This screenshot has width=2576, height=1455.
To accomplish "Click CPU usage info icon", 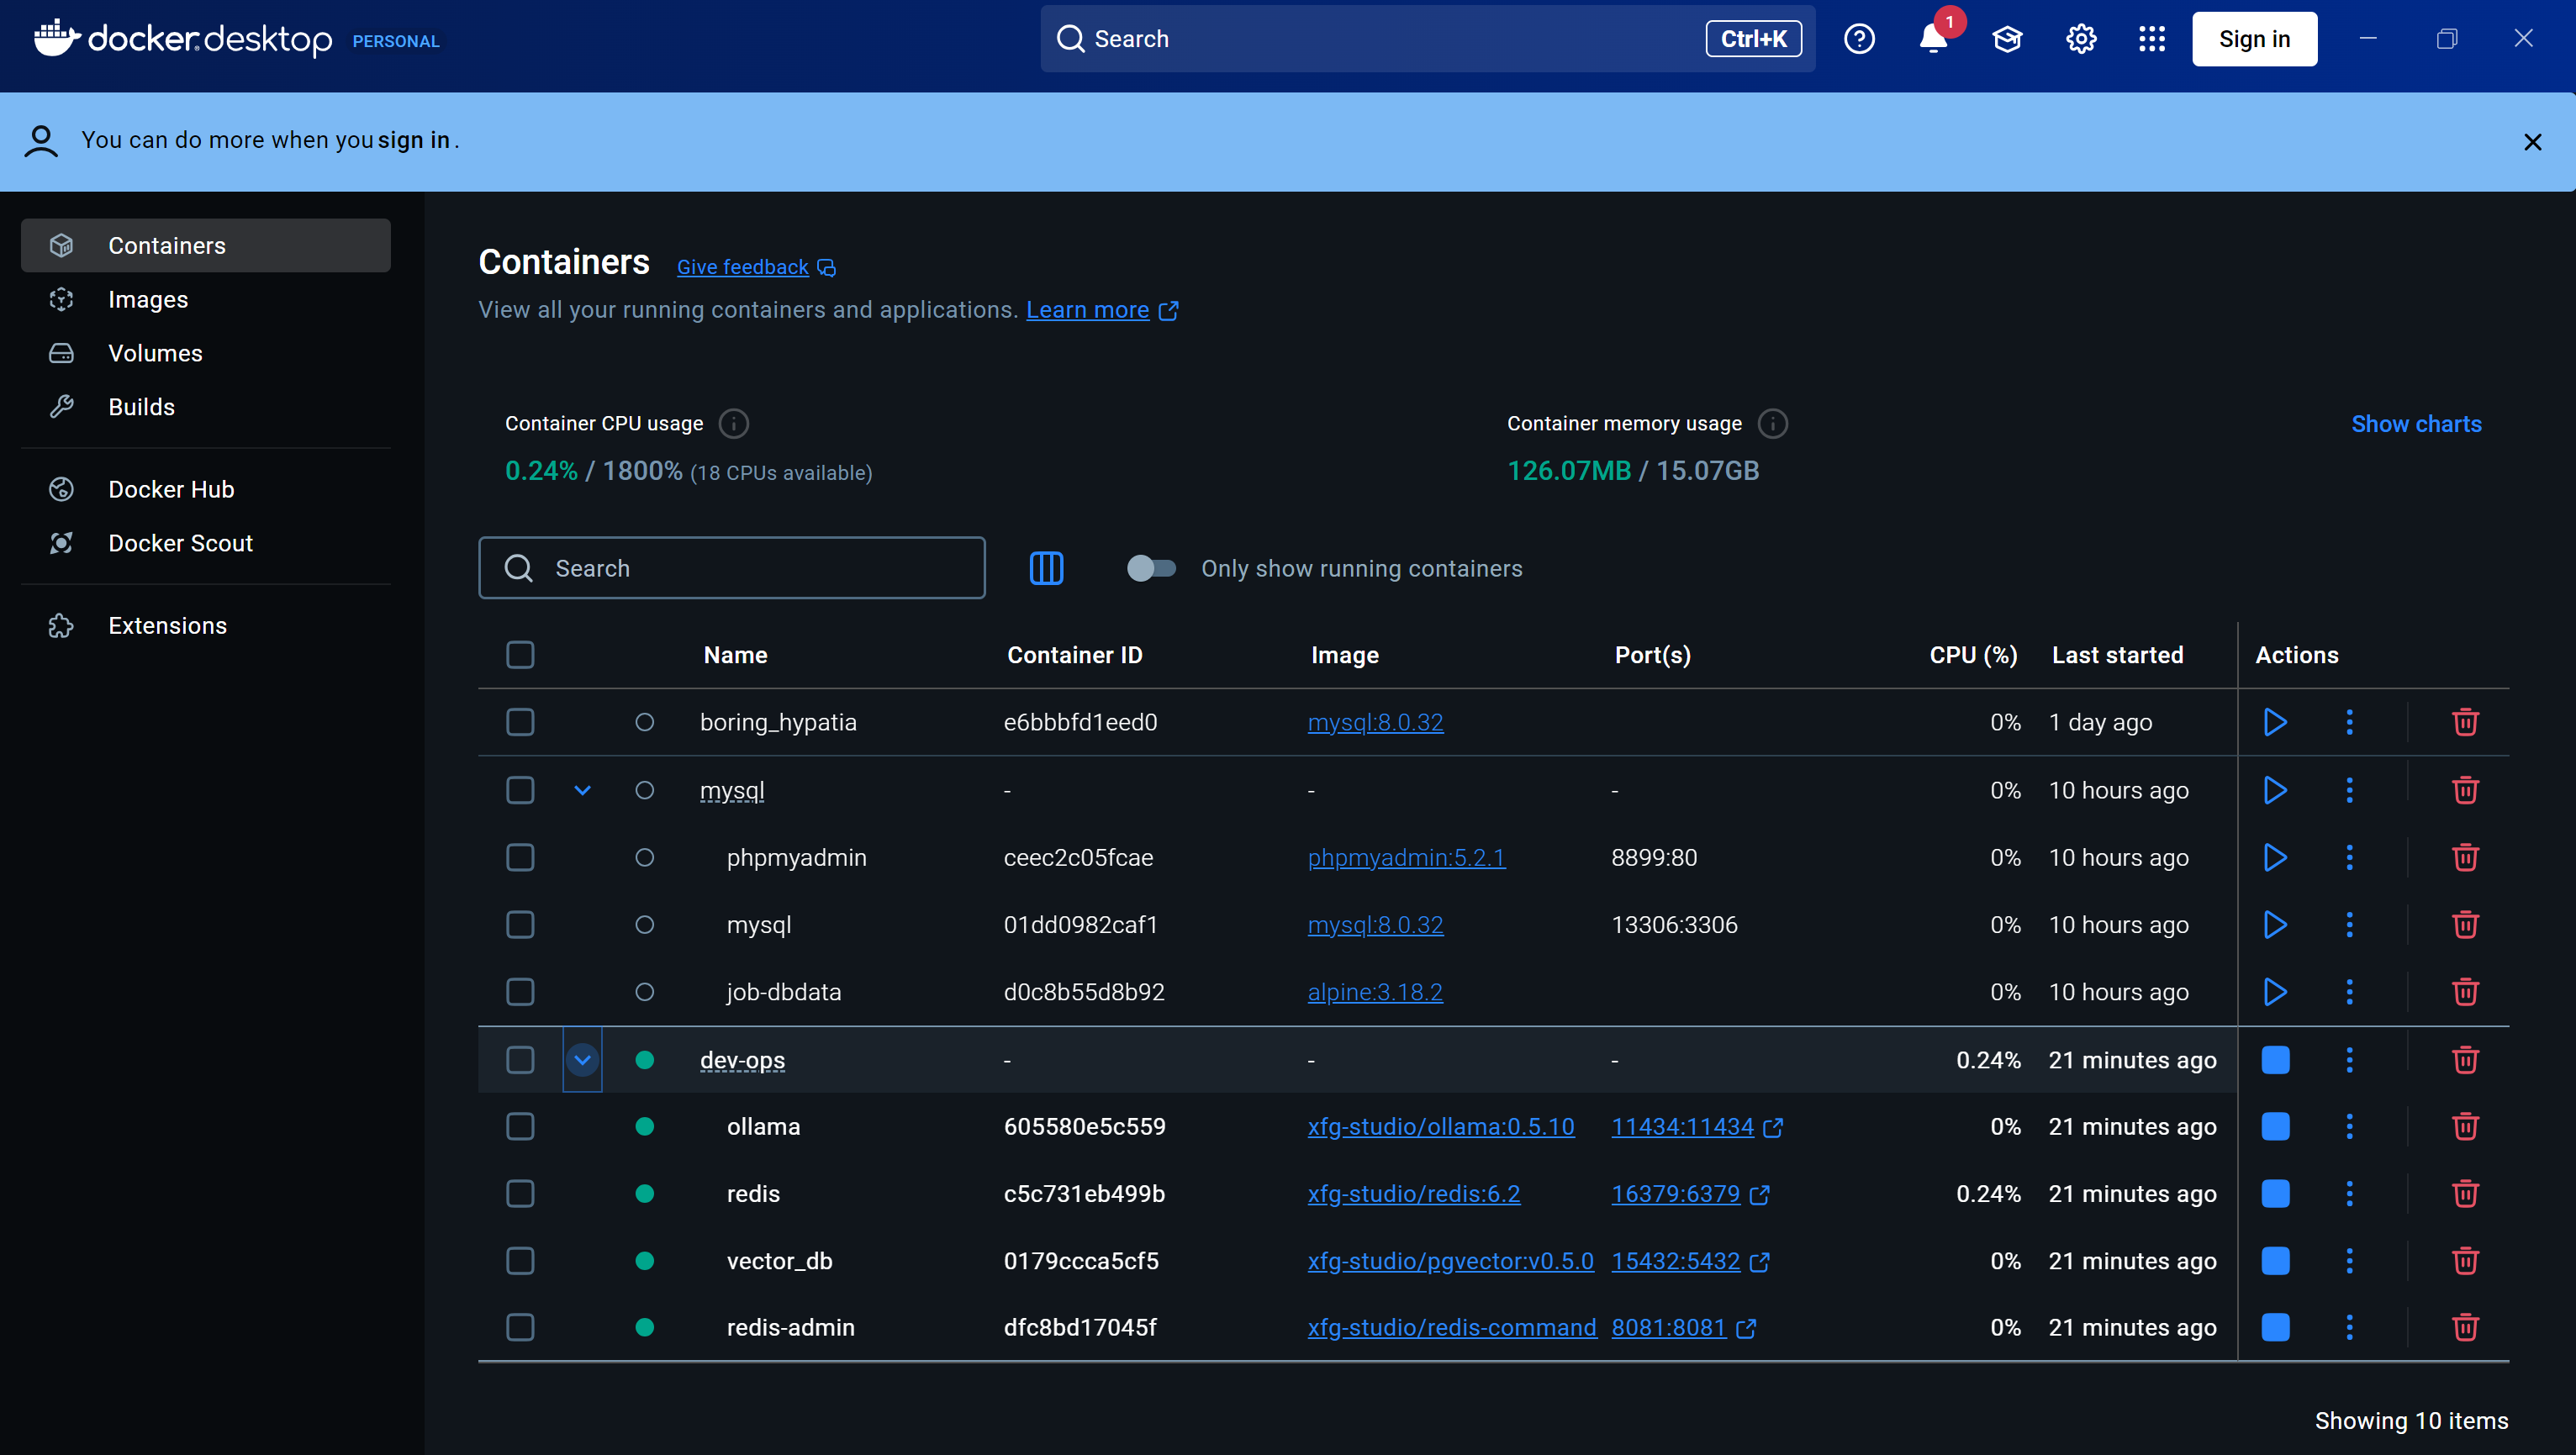I will click(x=733, y=424).
